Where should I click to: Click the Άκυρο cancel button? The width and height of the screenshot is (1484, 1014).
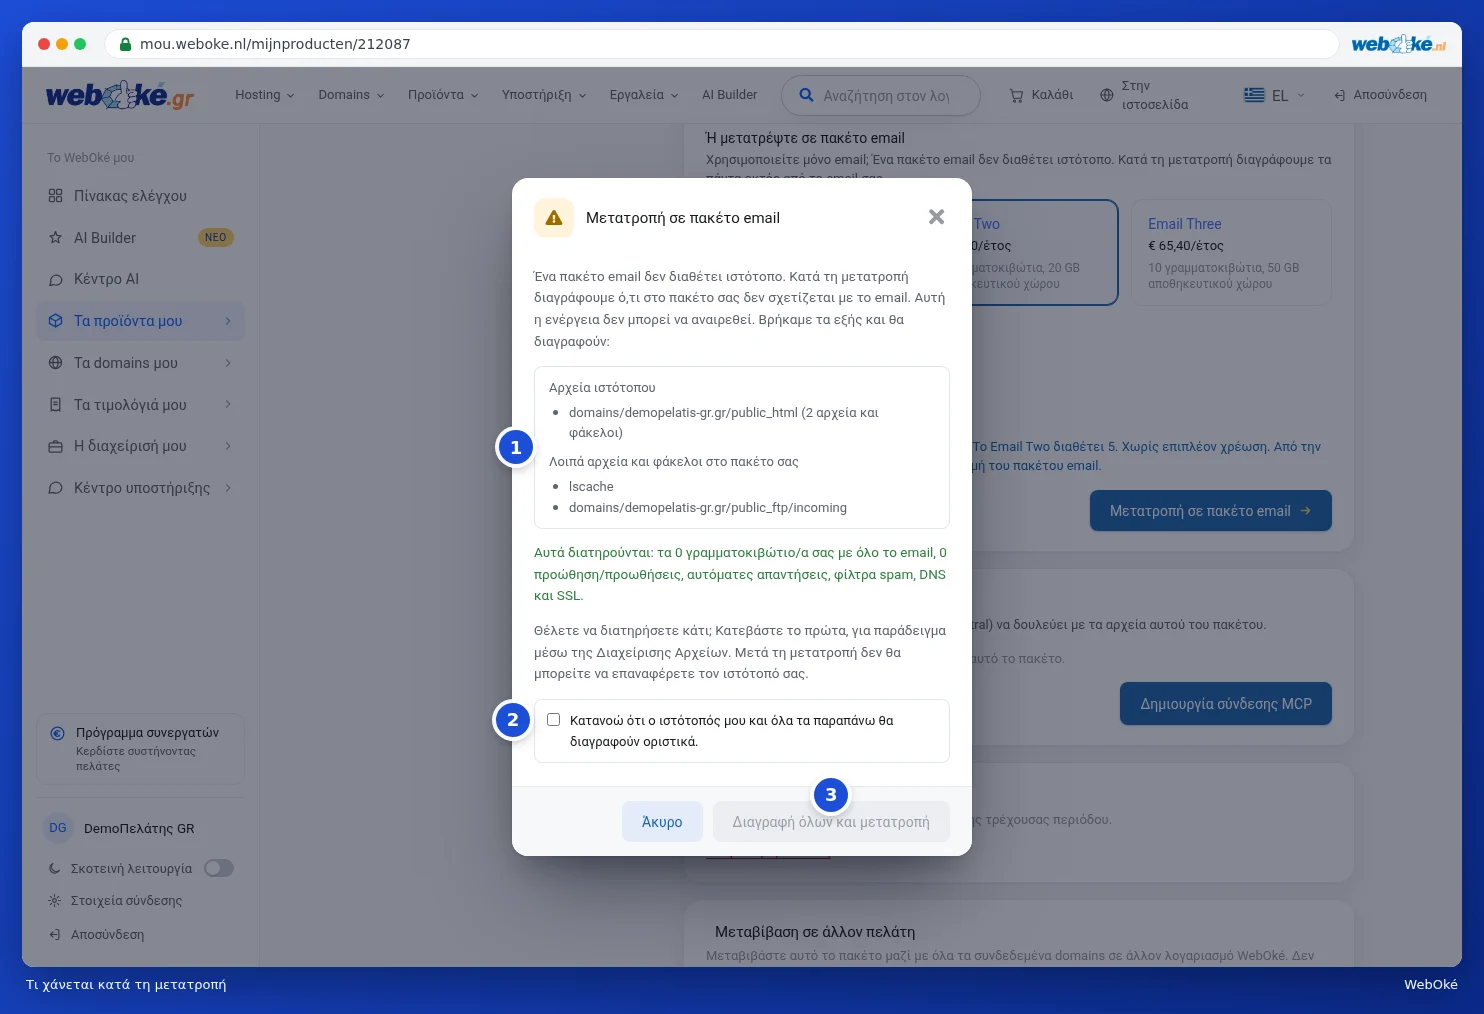click(662, 822)
